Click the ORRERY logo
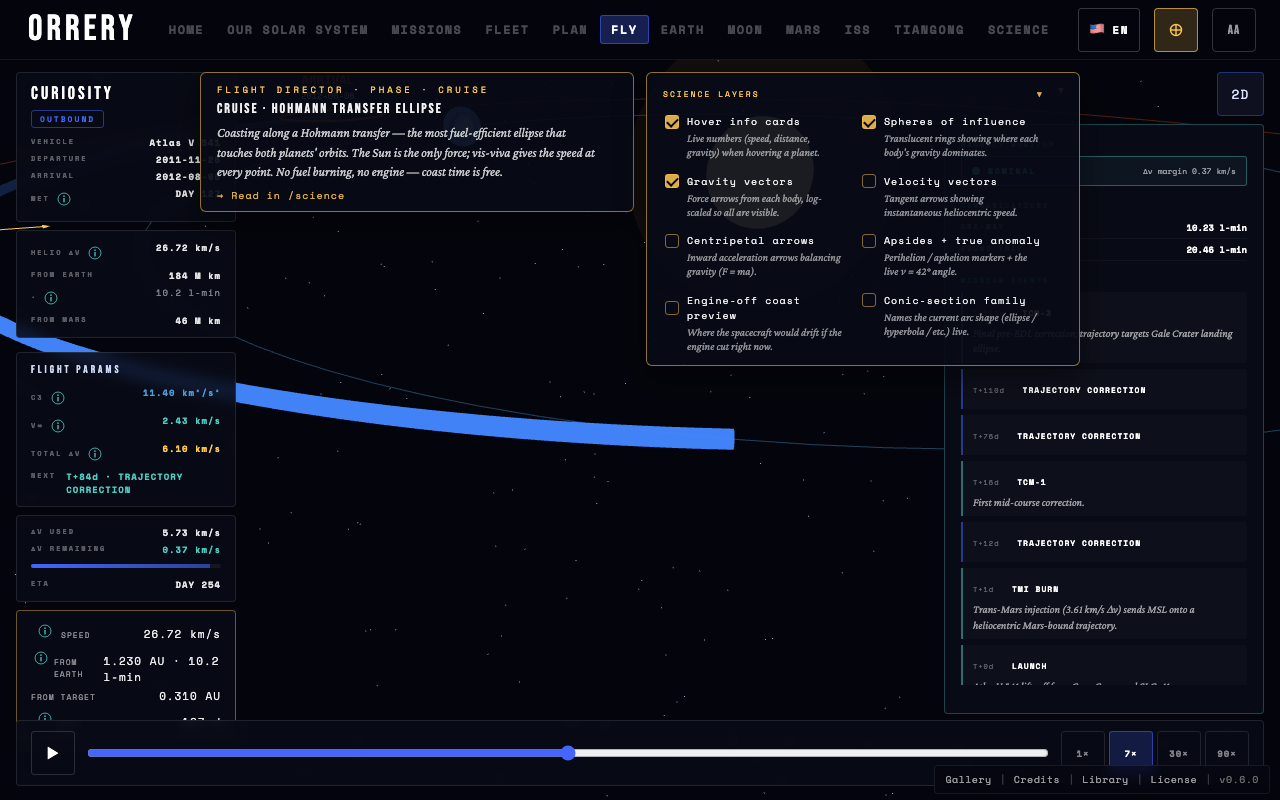The width and height of the screenshot is (1280, 800). tap(81, 29)
